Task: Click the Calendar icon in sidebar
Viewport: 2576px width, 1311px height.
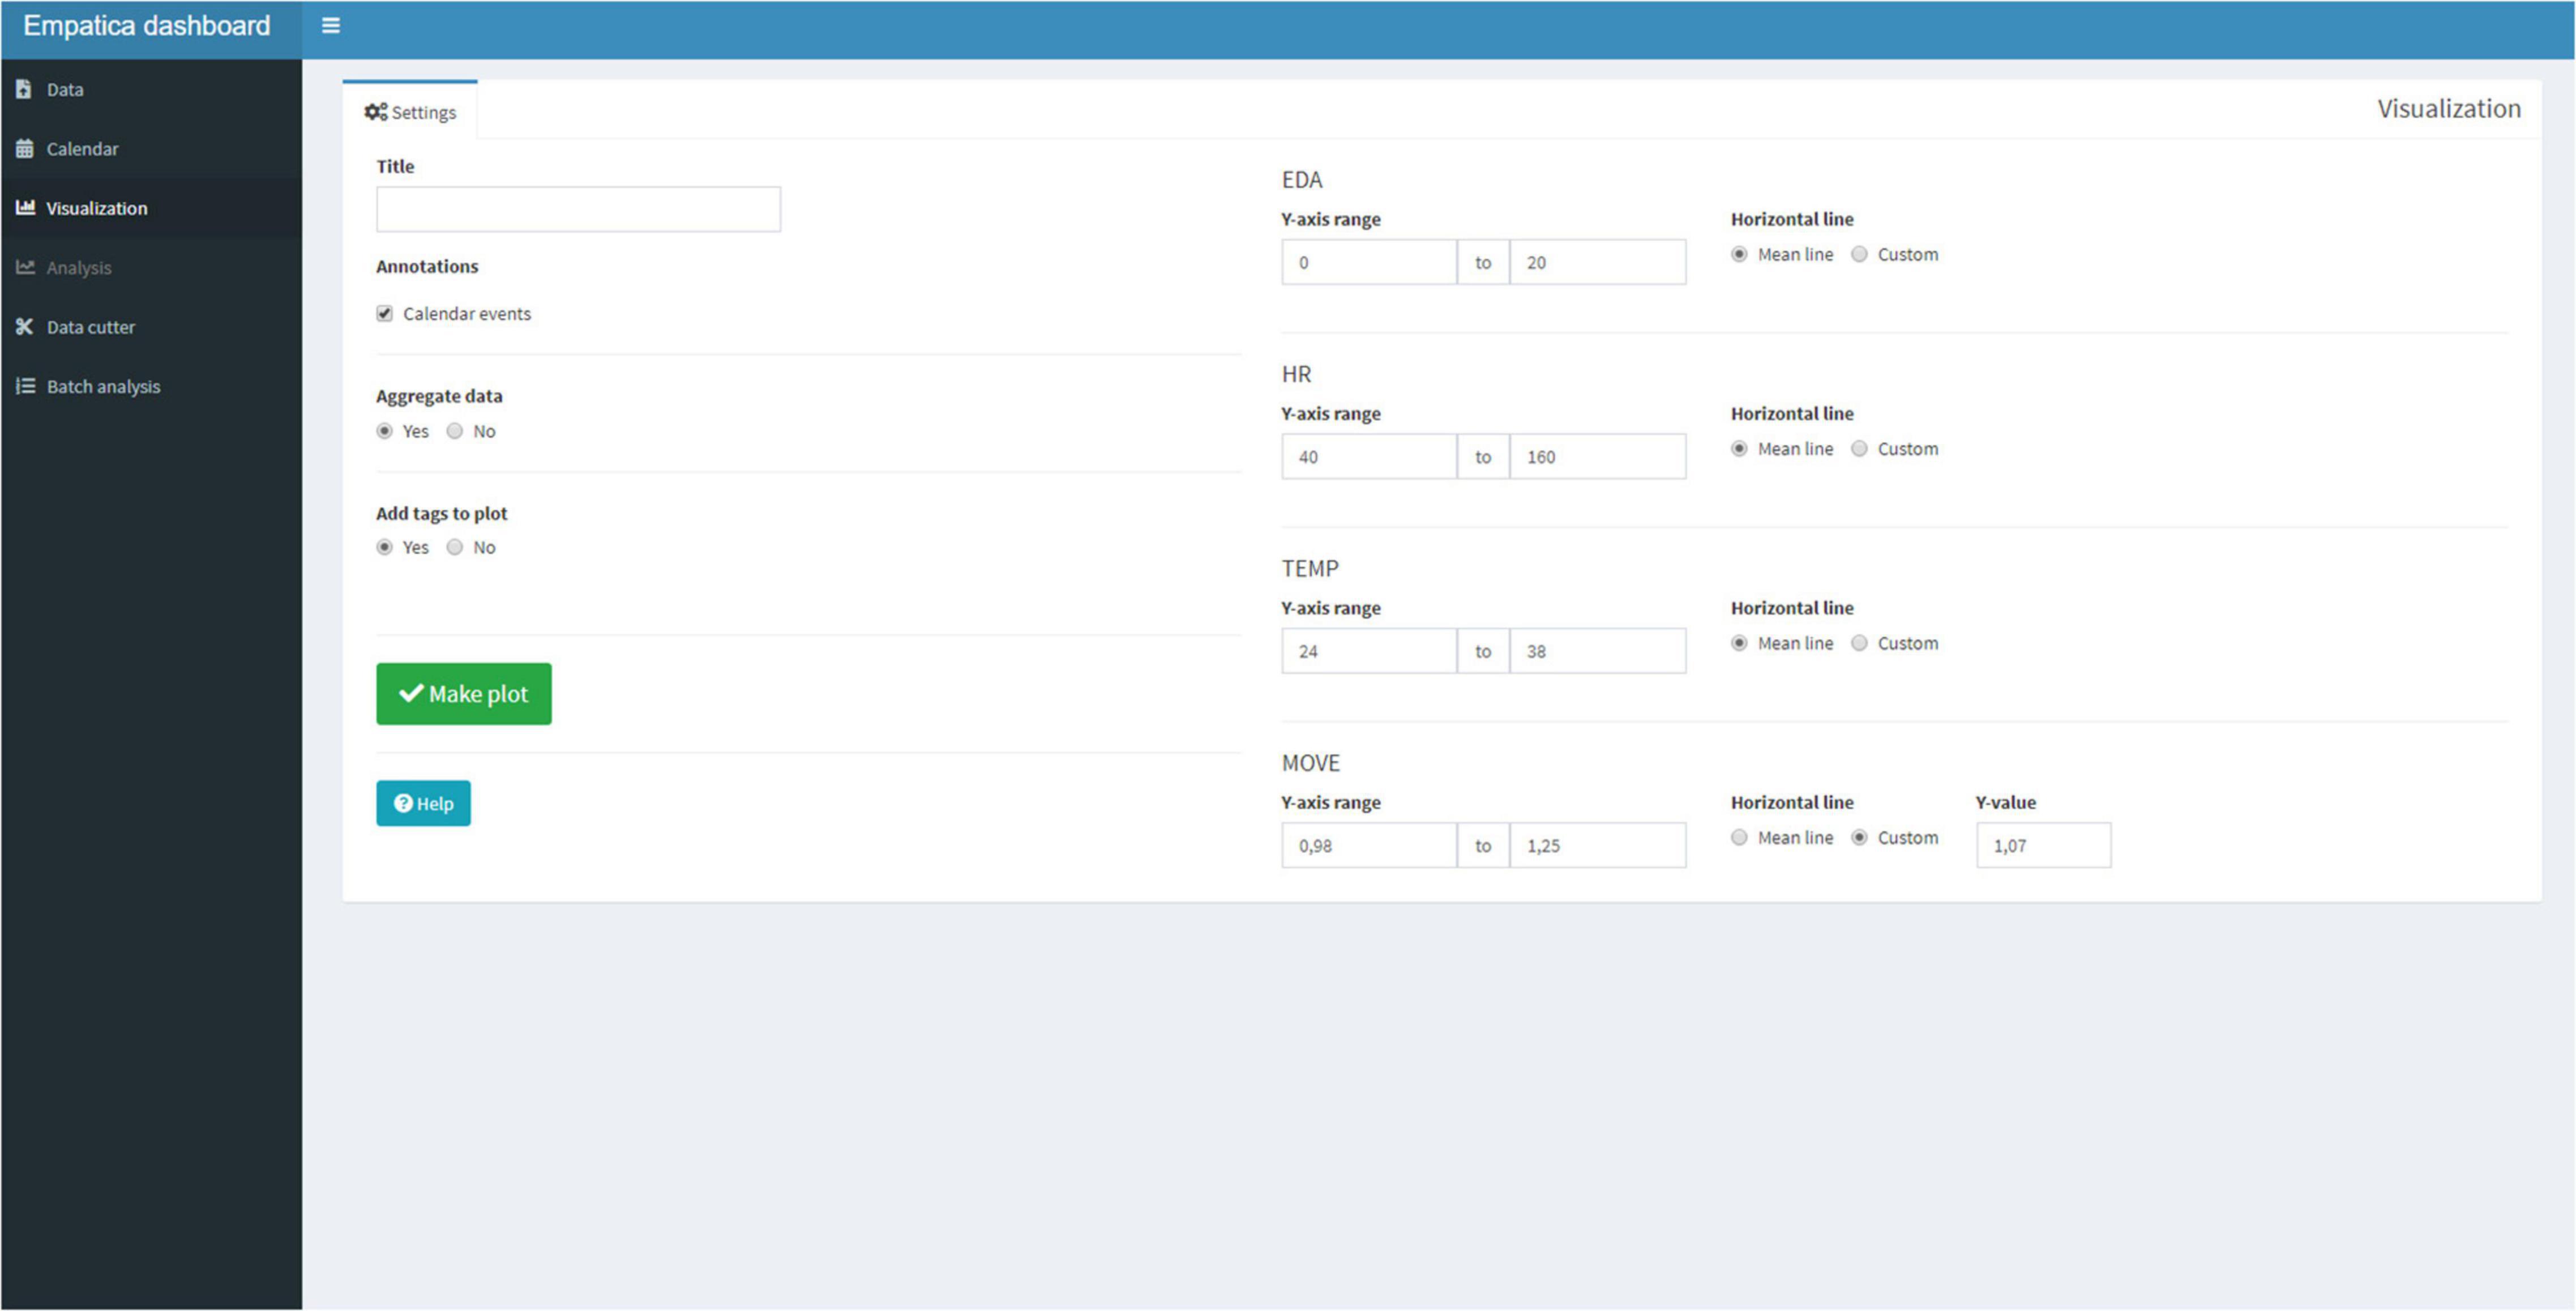Action: click(25, 148)
